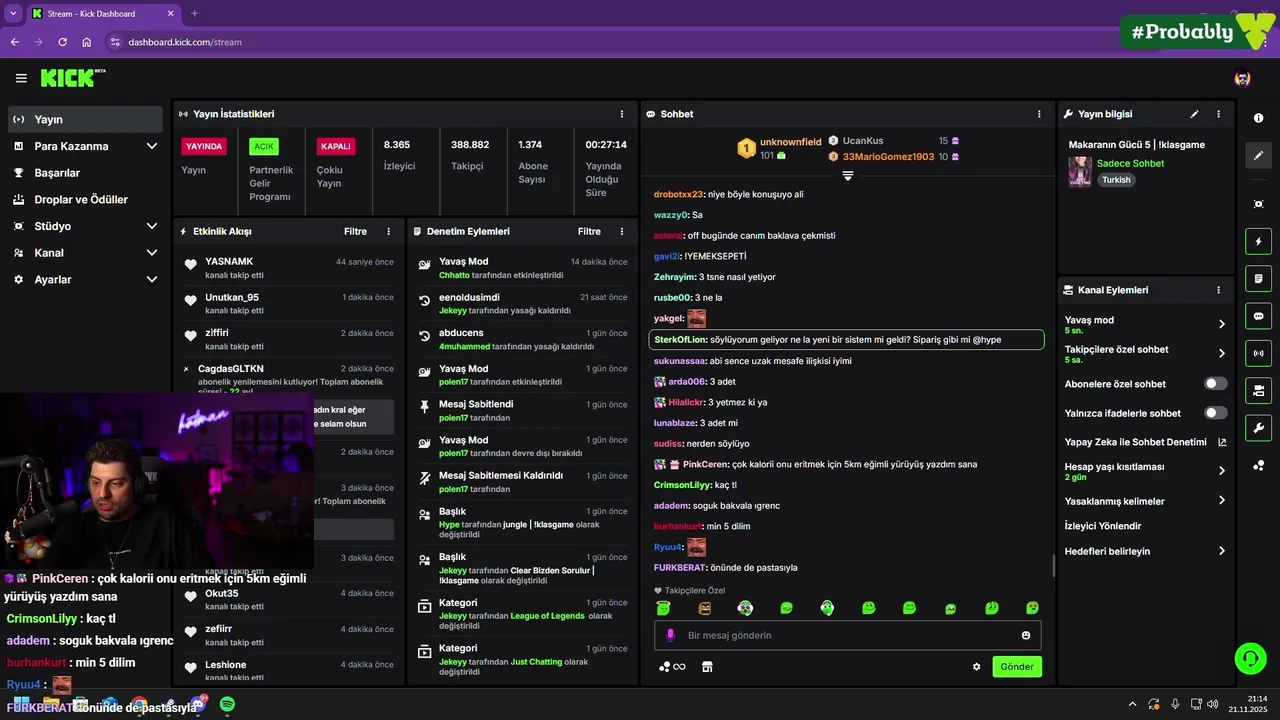Open the Kanal Eylemleri panel options menu
The height and width of the screenshot is (720, 1280).
coord(1218,290)
